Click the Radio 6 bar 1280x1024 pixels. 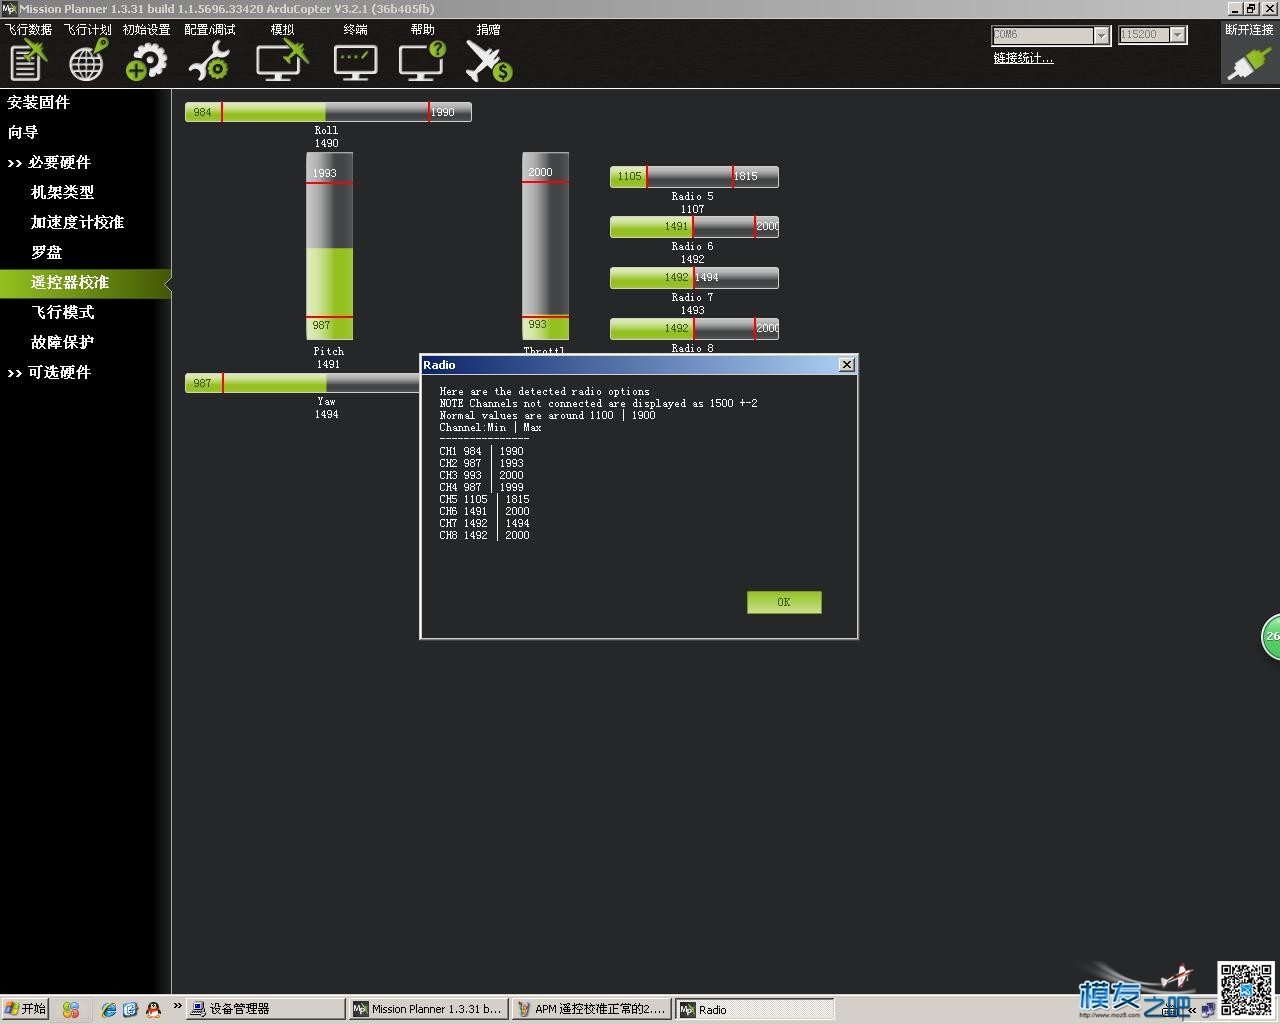(694, 227)
